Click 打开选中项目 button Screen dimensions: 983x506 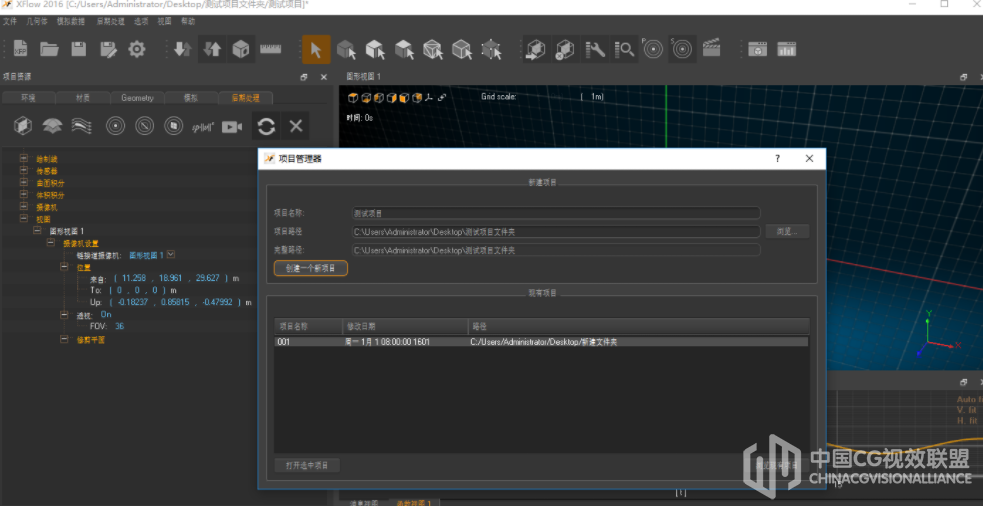coord(307,465)
